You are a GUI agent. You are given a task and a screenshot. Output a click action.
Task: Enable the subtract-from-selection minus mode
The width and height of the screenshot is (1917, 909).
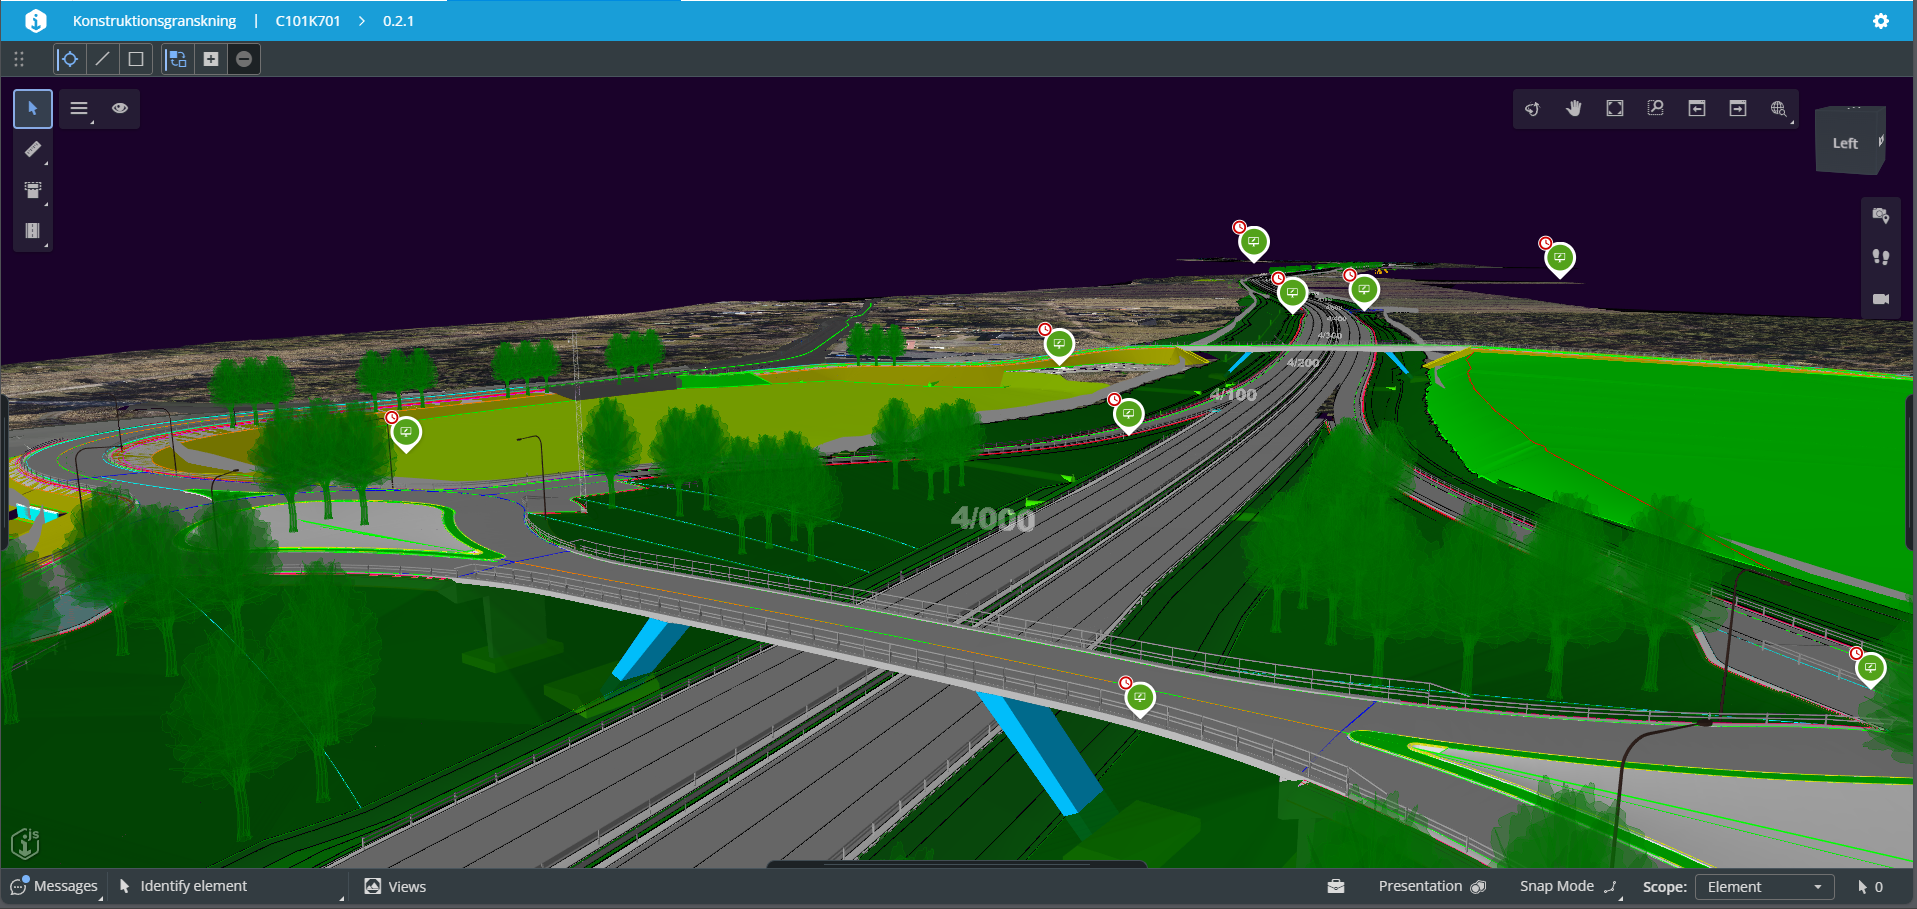coord(244,59)
